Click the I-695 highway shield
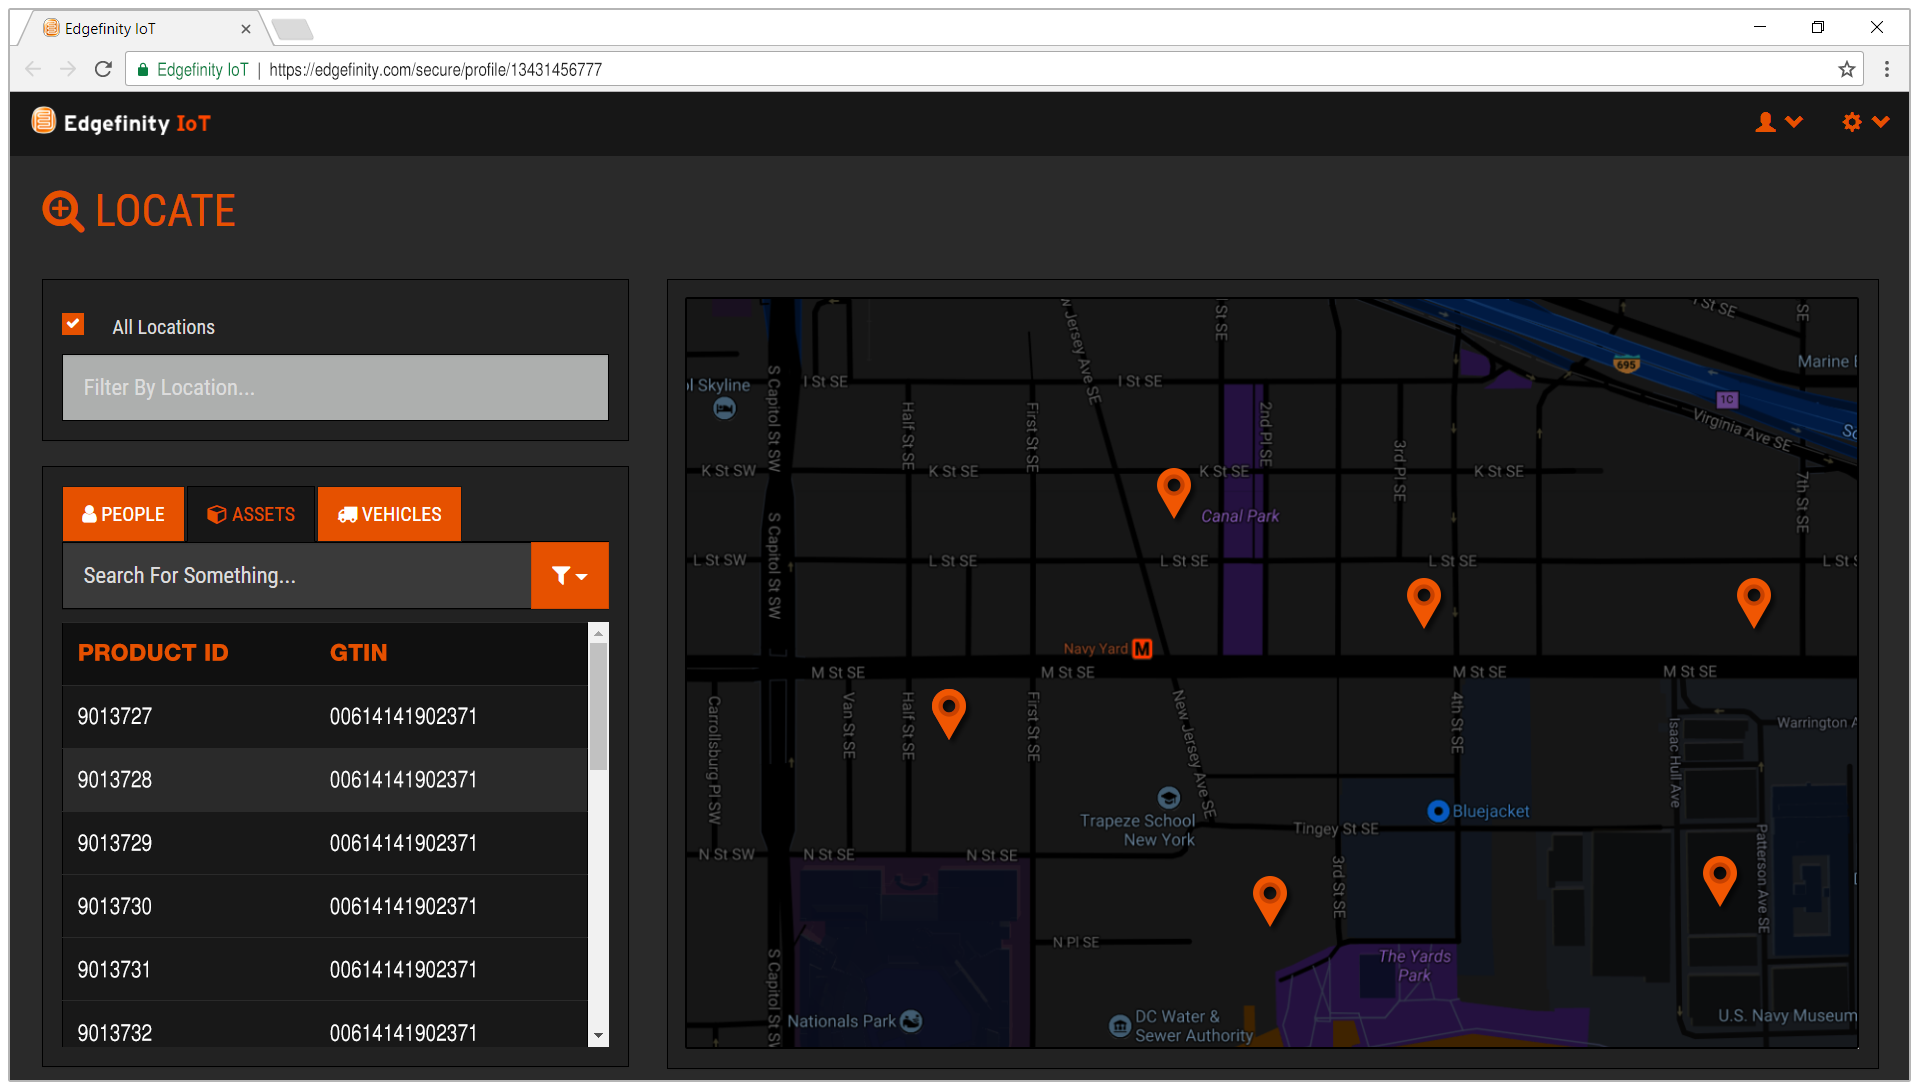The width and height of the screenshot is (1919, 1090). click(1627, 364)
